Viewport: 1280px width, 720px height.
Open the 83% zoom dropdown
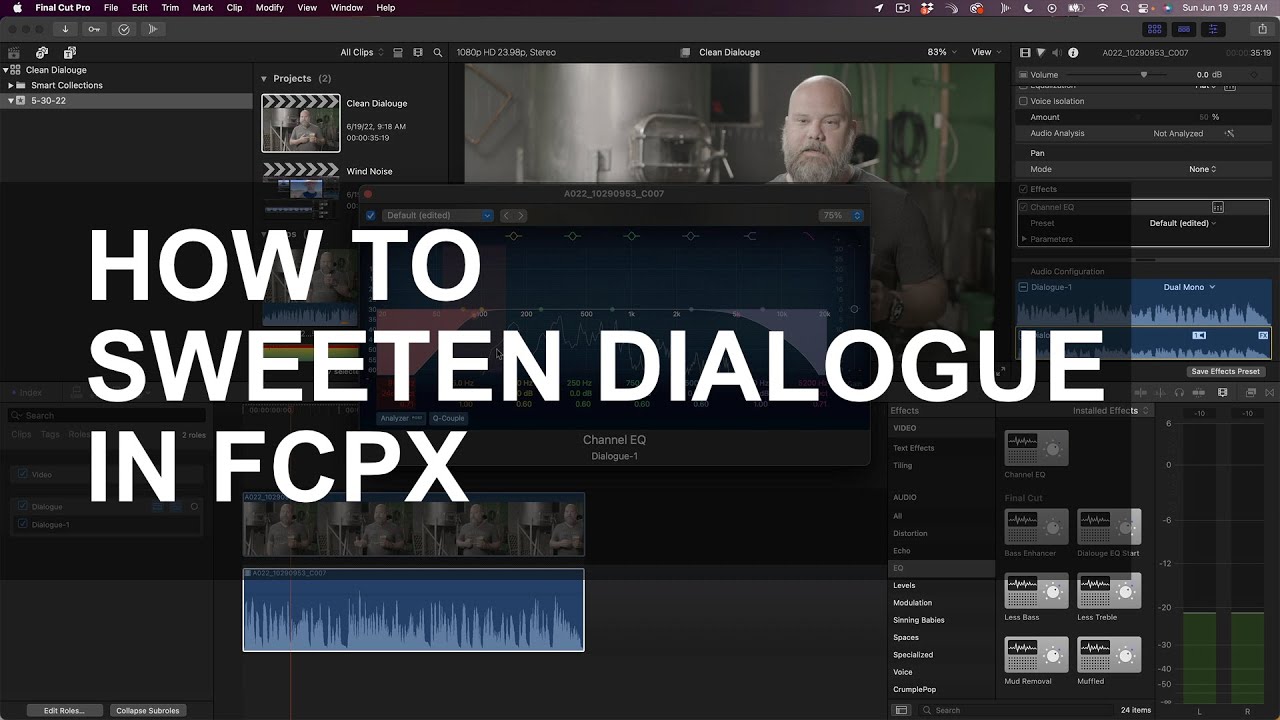pos(942,52)
